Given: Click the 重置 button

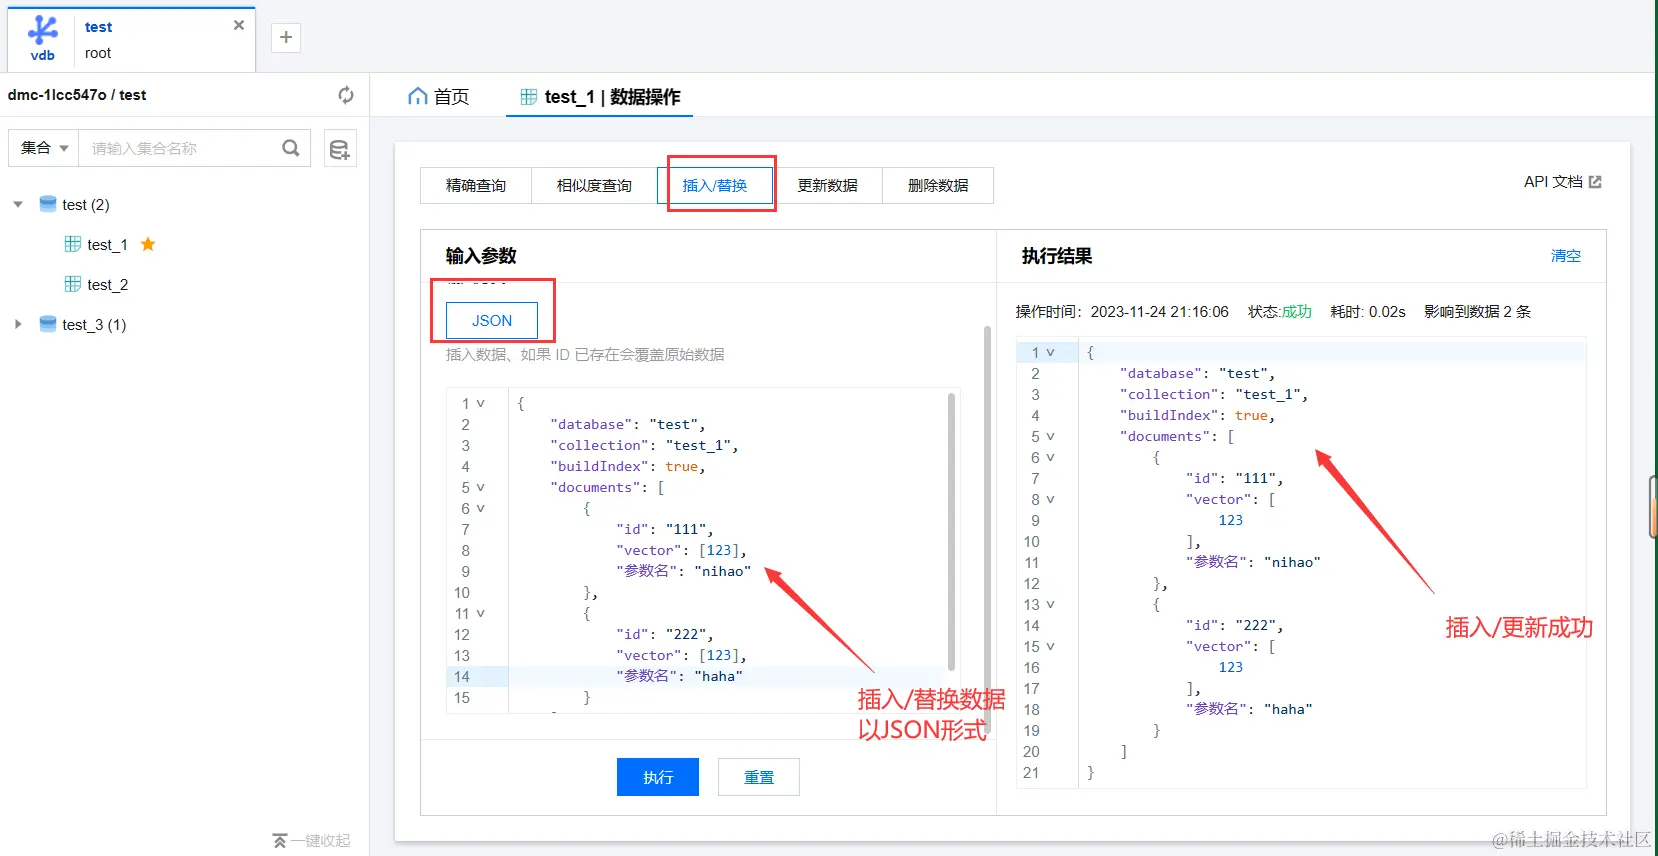Looking at the screenshot, I should (759, 777).
